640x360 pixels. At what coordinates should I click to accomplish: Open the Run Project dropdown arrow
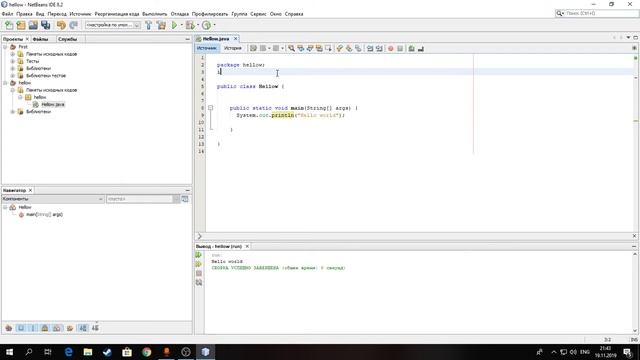tap(182, 25)
